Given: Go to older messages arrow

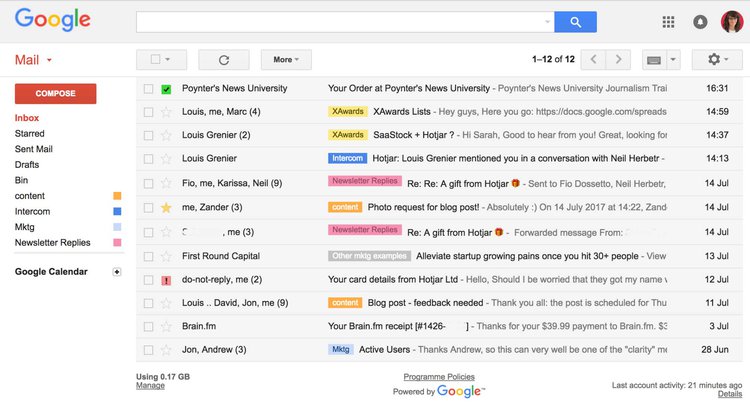Looking at the screenshot, I should [618, 59].
